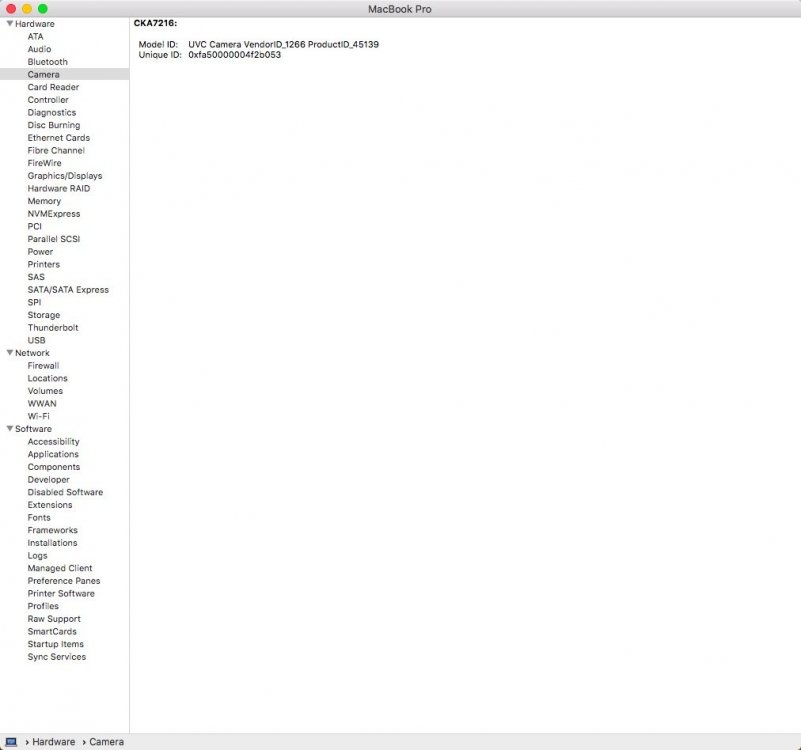Image resolution: width=801 pixels, height=750 pixels.
Task: Open Disabled Software entry
Action: pos(65,493)
